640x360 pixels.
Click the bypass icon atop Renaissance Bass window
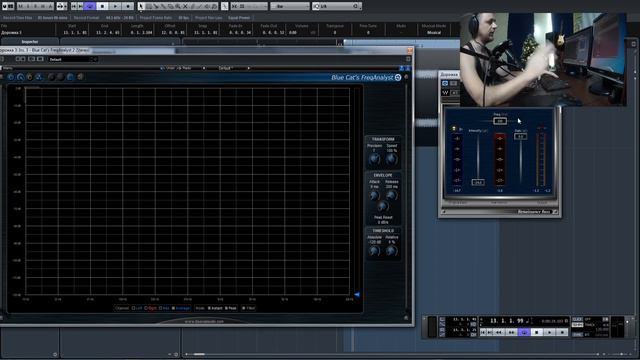(x=445, y=83)
